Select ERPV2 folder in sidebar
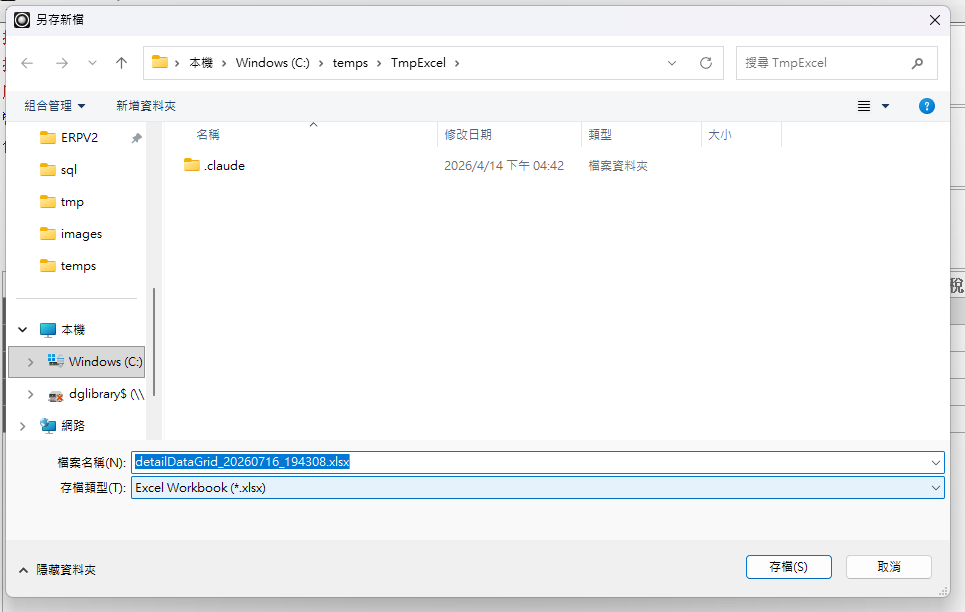The image size is (965, 612). 79,137
